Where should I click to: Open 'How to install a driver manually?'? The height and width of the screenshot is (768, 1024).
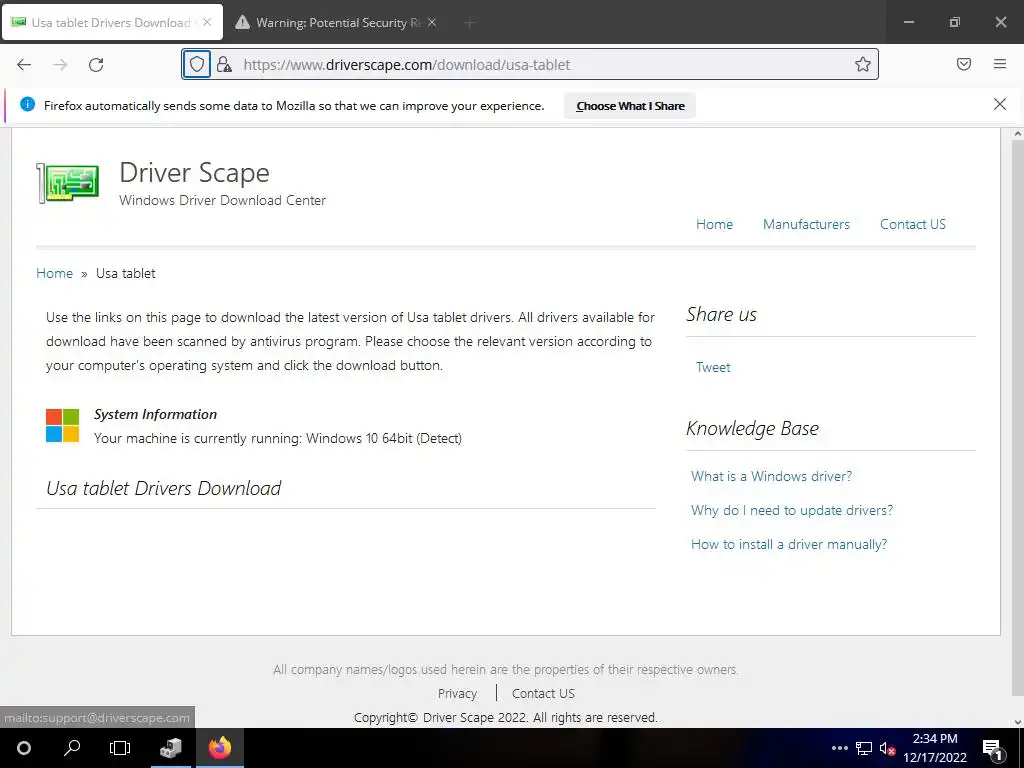[789, 544]
